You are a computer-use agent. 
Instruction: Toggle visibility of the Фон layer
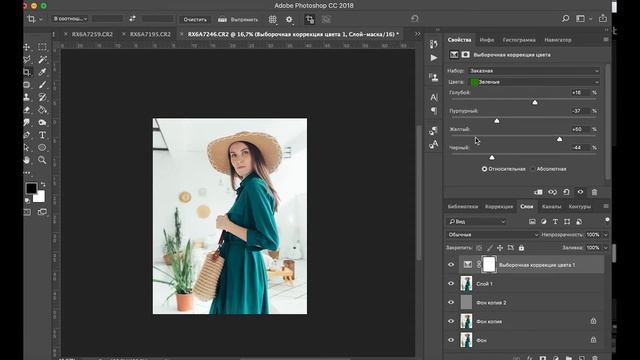tap(451, 340)
